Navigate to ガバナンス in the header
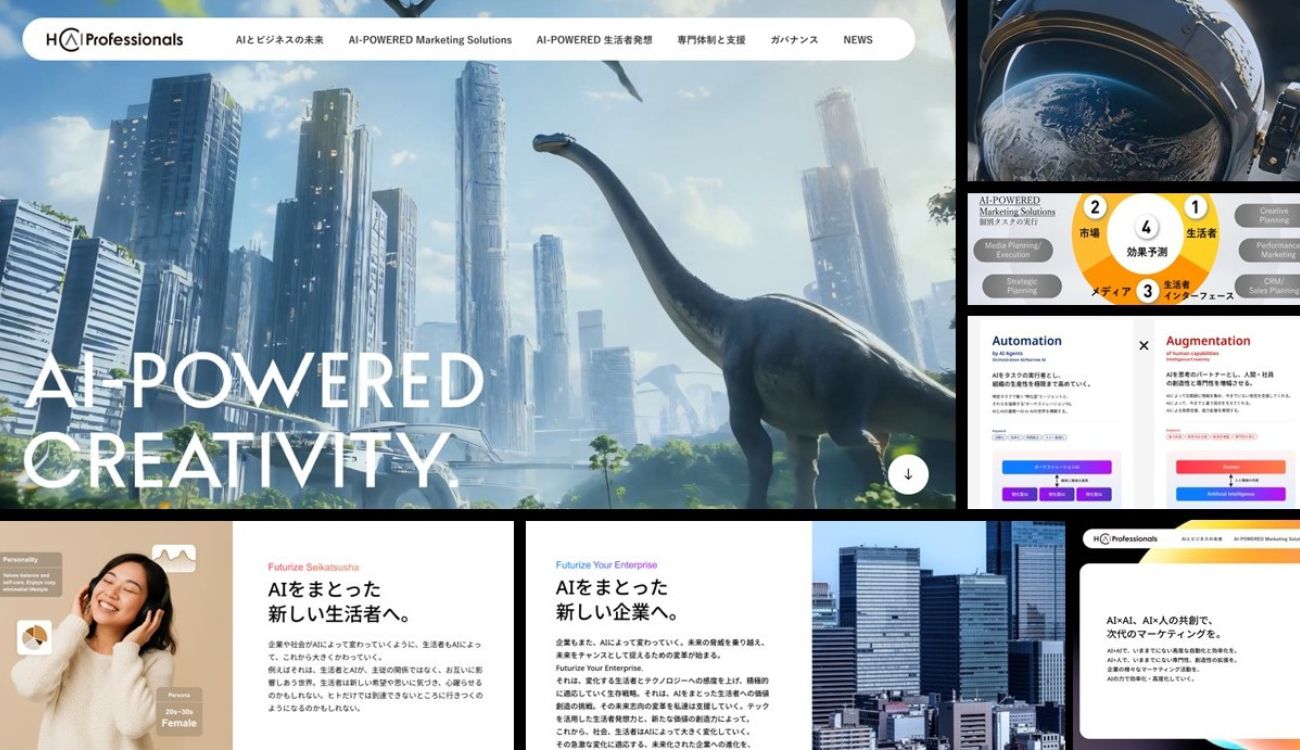 [794, 40]
